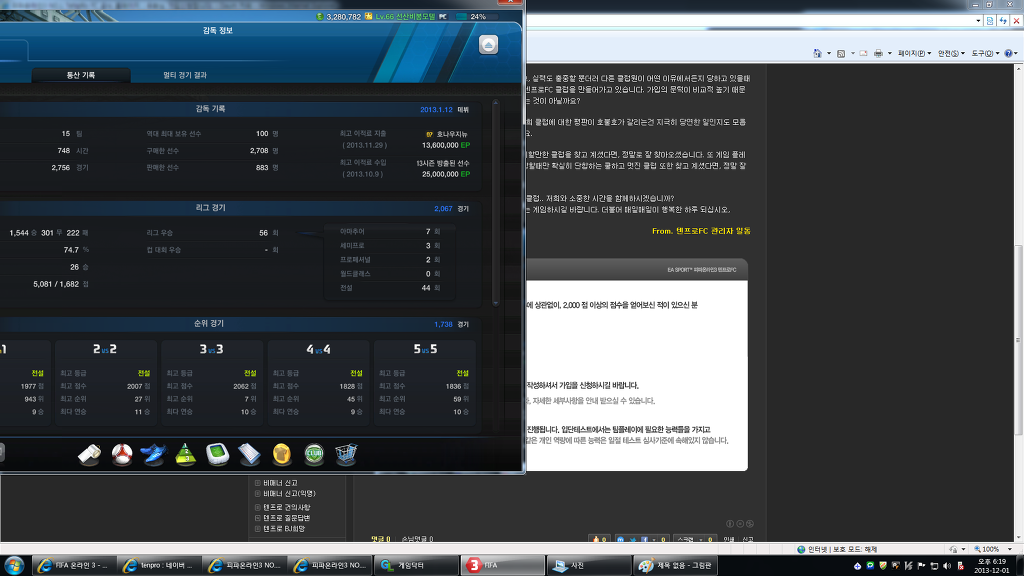Open the green CLUB badge icon

[x=314, y=454]
